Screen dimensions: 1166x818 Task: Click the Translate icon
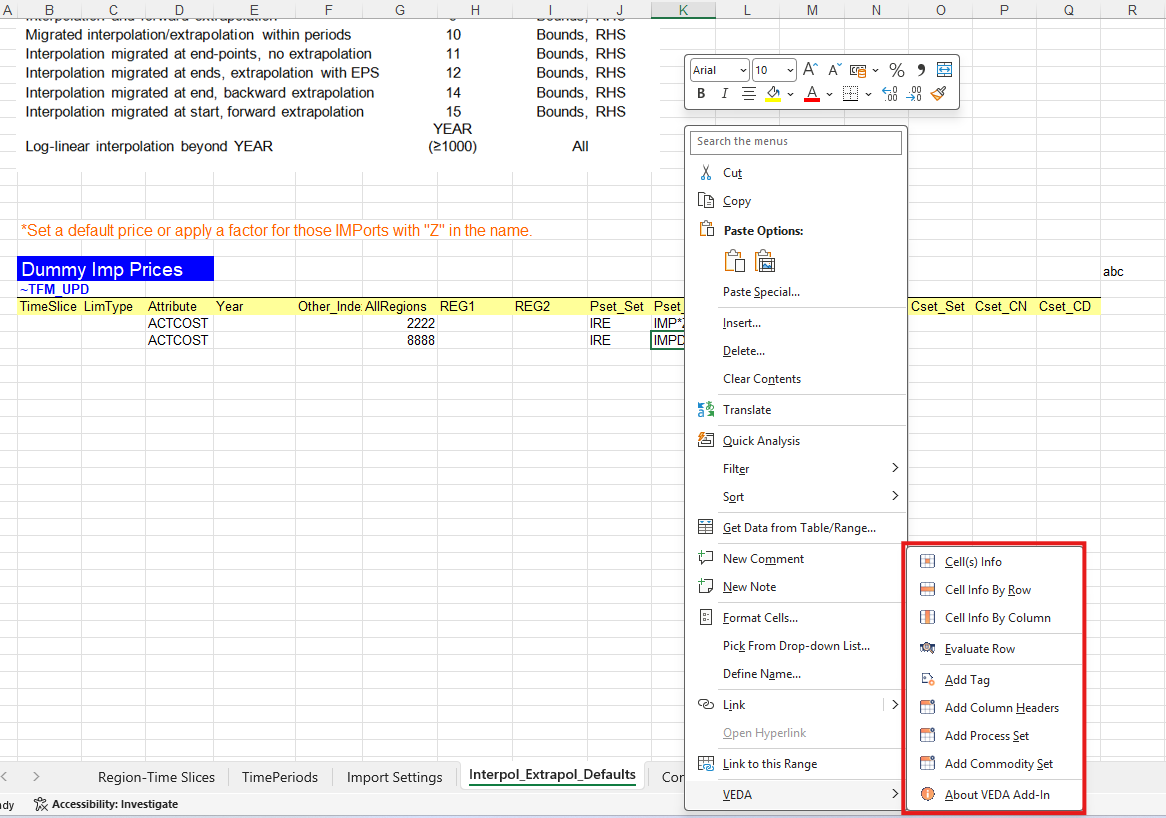706,409
